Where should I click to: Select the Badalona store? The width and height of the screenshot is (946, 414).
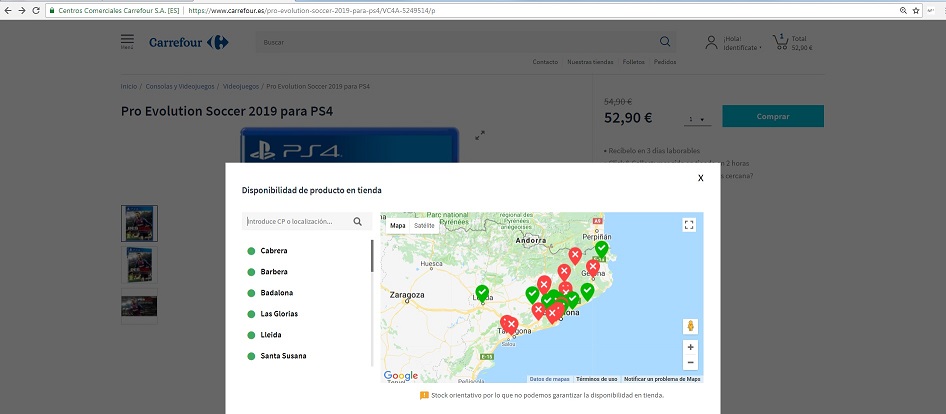tap(276, 292)
